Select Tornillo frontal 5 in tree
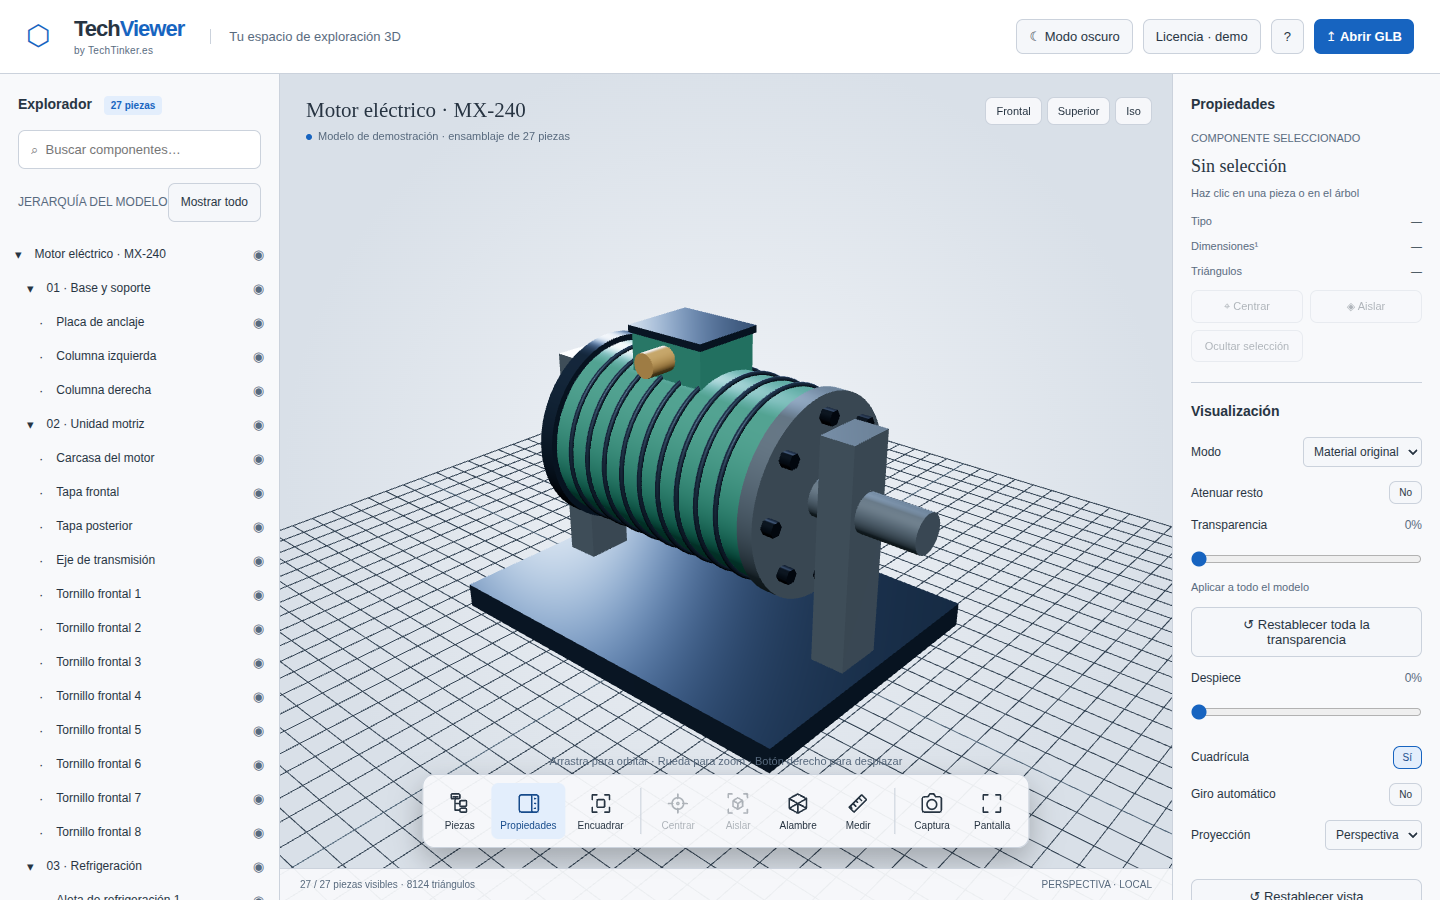The width and height of the screenshot is (1440, 900). (x=98, y=730)
